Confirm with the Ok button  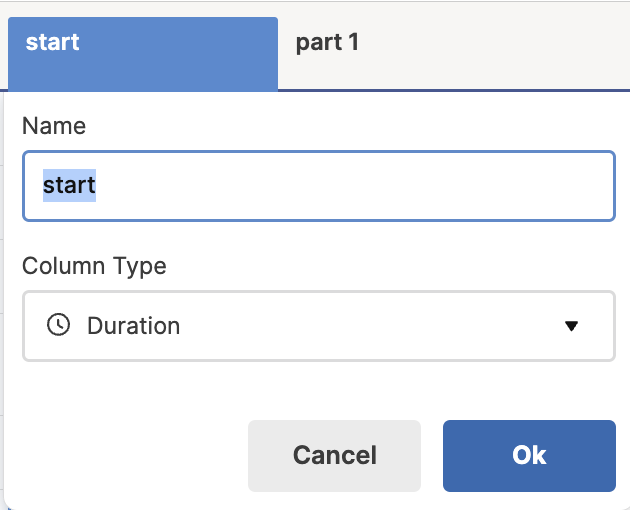(528, 455)
